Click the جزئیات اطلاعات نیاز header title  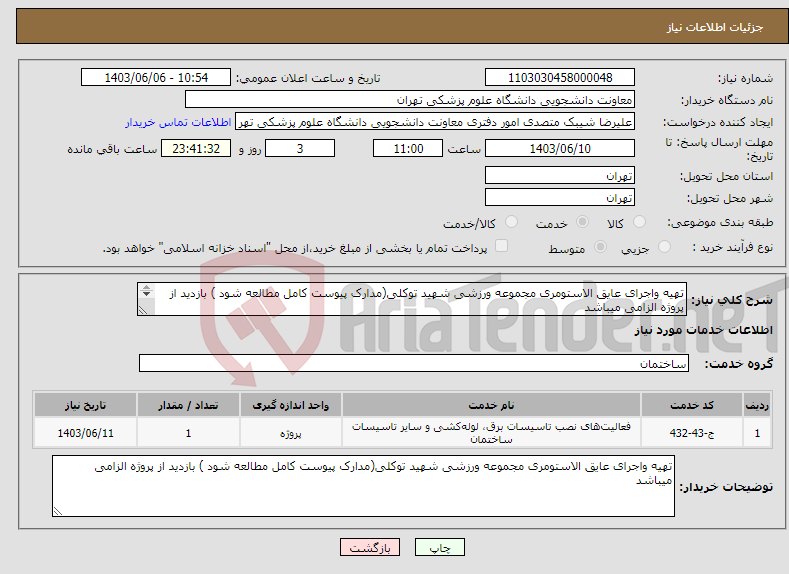(715, 27)
